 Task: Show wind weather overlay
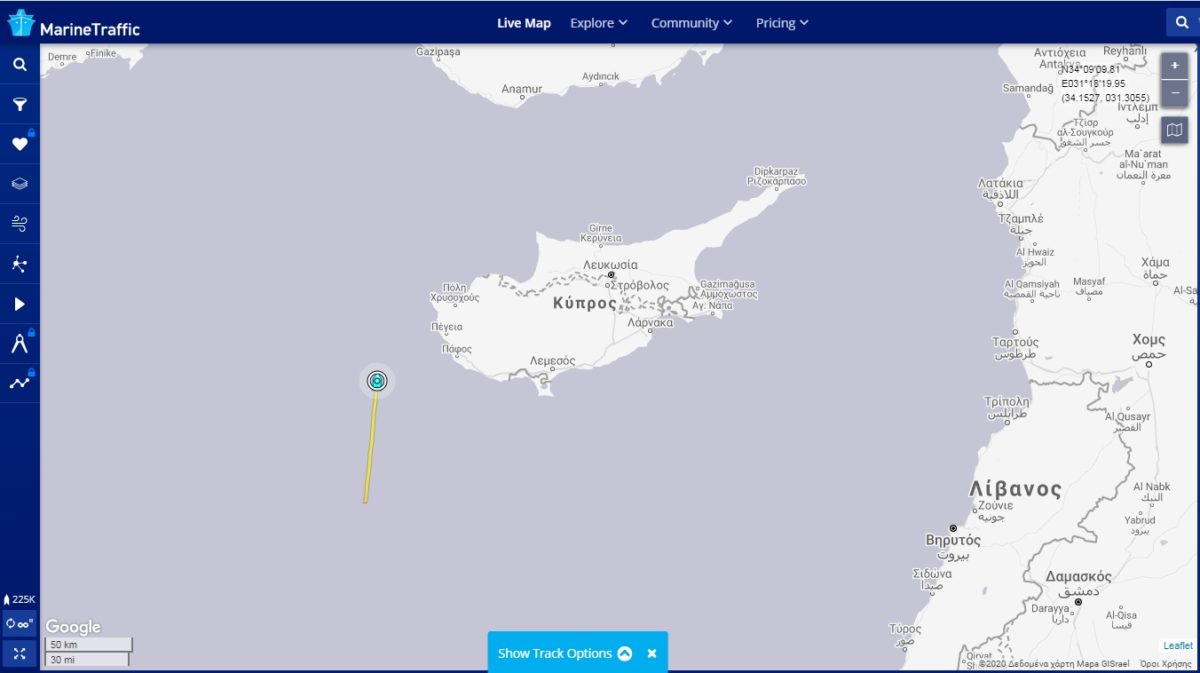(x=19, y=223)
